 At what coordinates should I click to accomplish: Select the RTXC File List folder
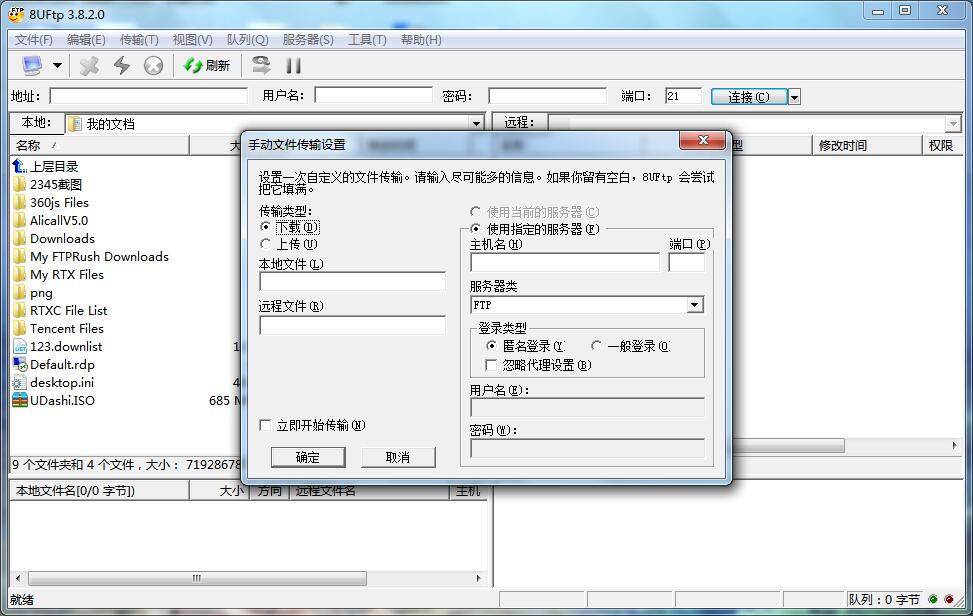[x=60, y=310]
